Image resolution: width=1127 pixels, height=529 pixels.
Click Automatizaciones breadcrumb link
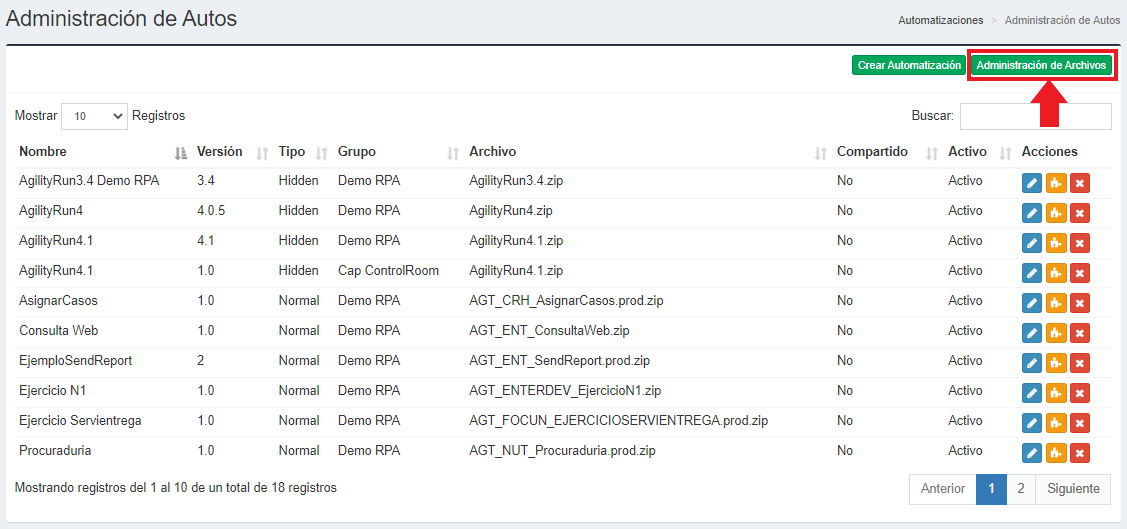(x=940, y=20)
